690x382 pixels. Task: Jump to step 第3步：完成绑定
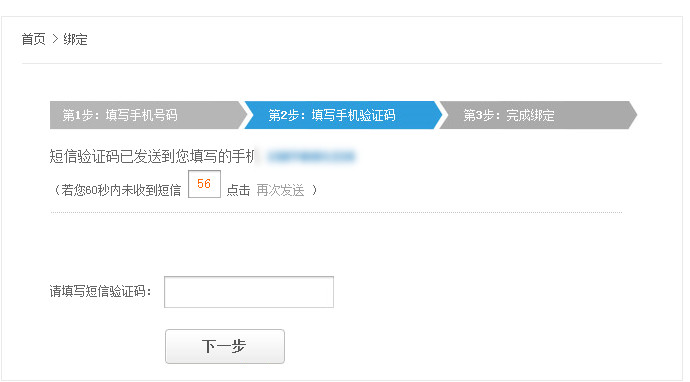point(509,115)
